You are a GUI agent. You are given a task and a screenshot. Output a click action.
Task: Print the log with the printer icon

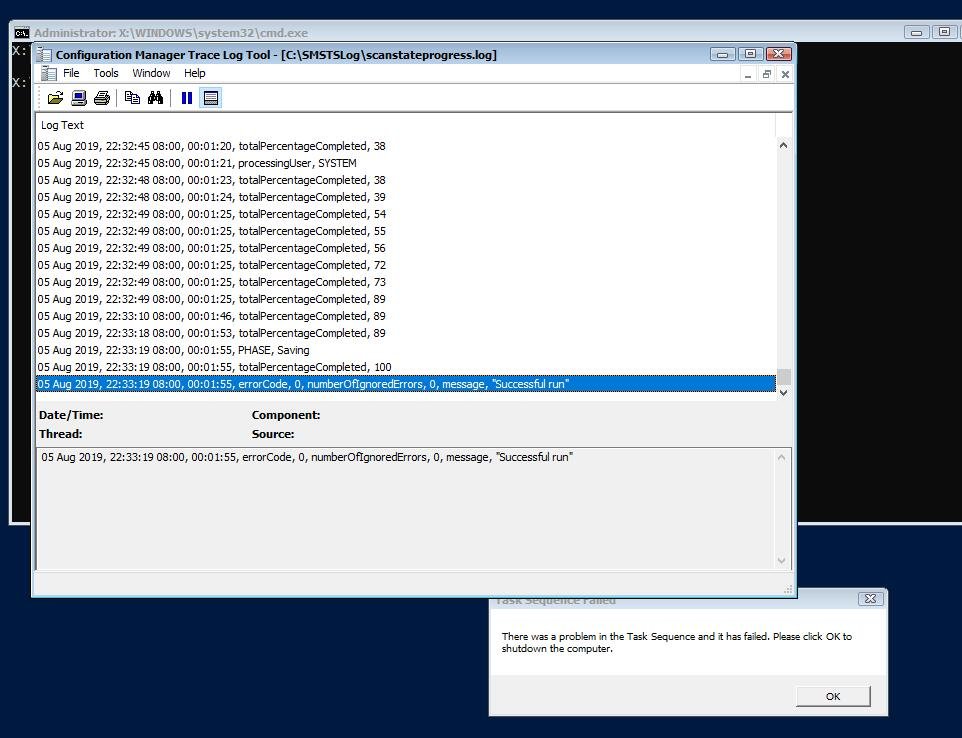(x=102, y=98)
